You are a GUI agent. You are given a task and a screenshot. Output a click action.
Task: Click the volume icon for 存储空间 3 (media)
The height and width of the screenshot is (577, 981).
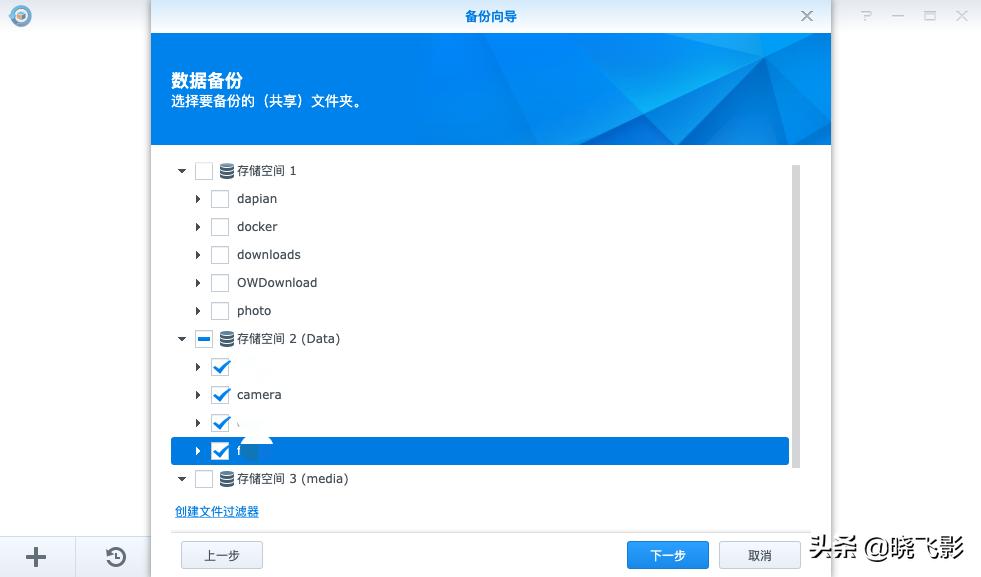click(228, 478)
